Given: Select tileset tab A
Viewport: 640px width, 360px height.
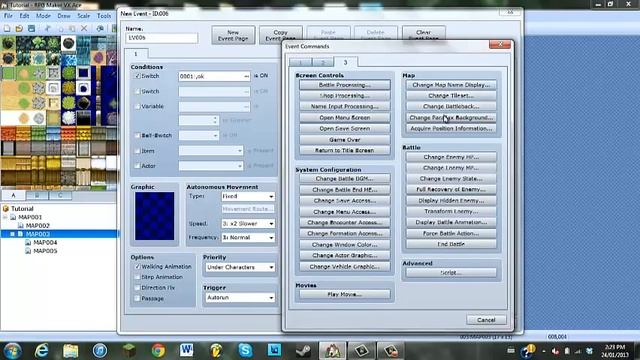Looking at the screenshot, I should [x=13, y=196].
